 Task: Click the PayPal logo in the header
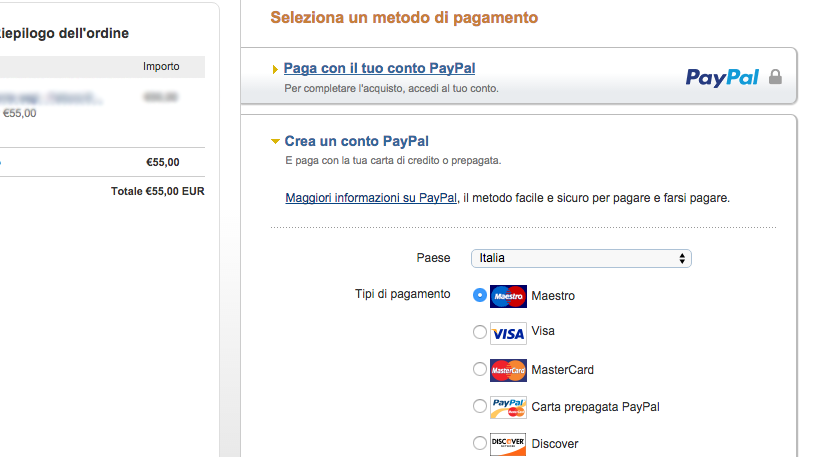tap(722, 78)
